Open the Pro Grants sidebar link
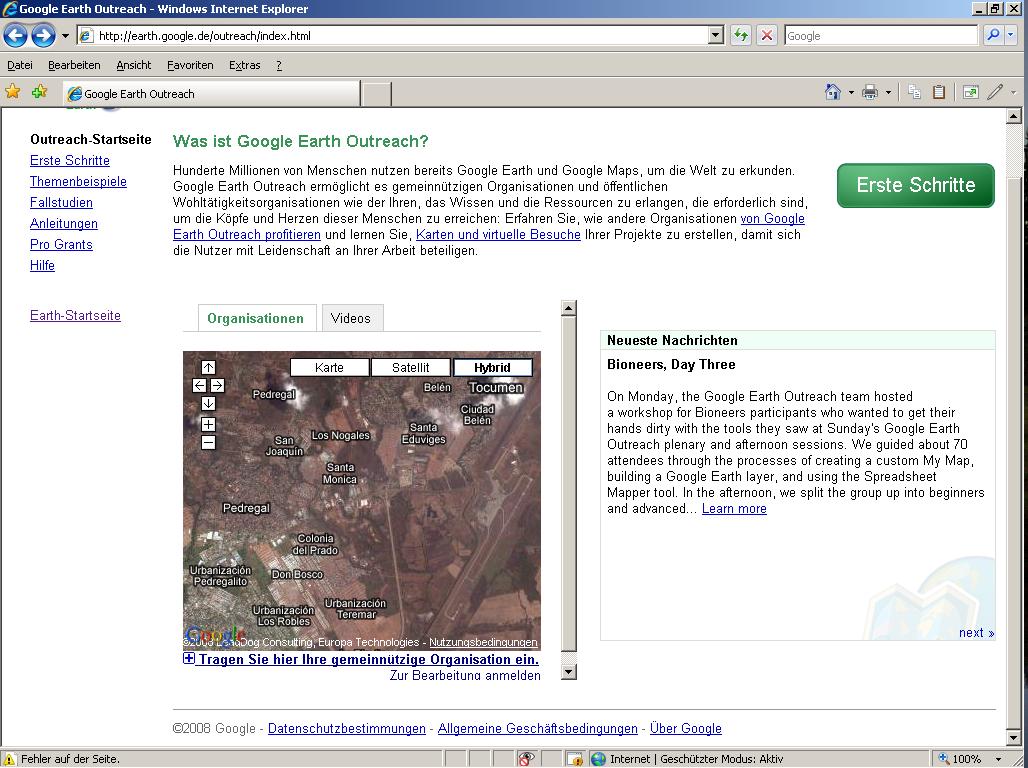This screenshot has width=1028, height=768. (x=61, y=245)
